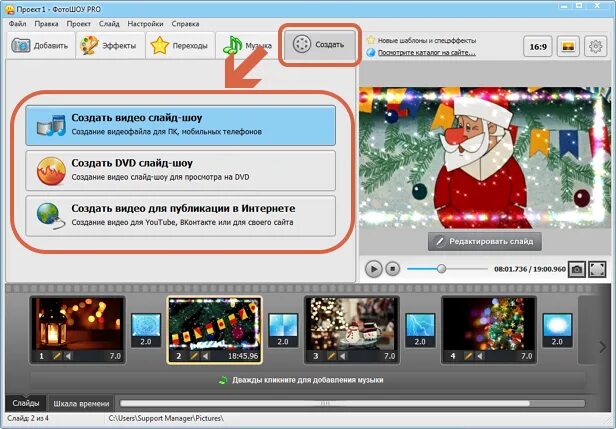This screenshot has height=429, width=616.
Task: Click the horizontal timeline scrollbar
Action: click(x=324, y=403)
